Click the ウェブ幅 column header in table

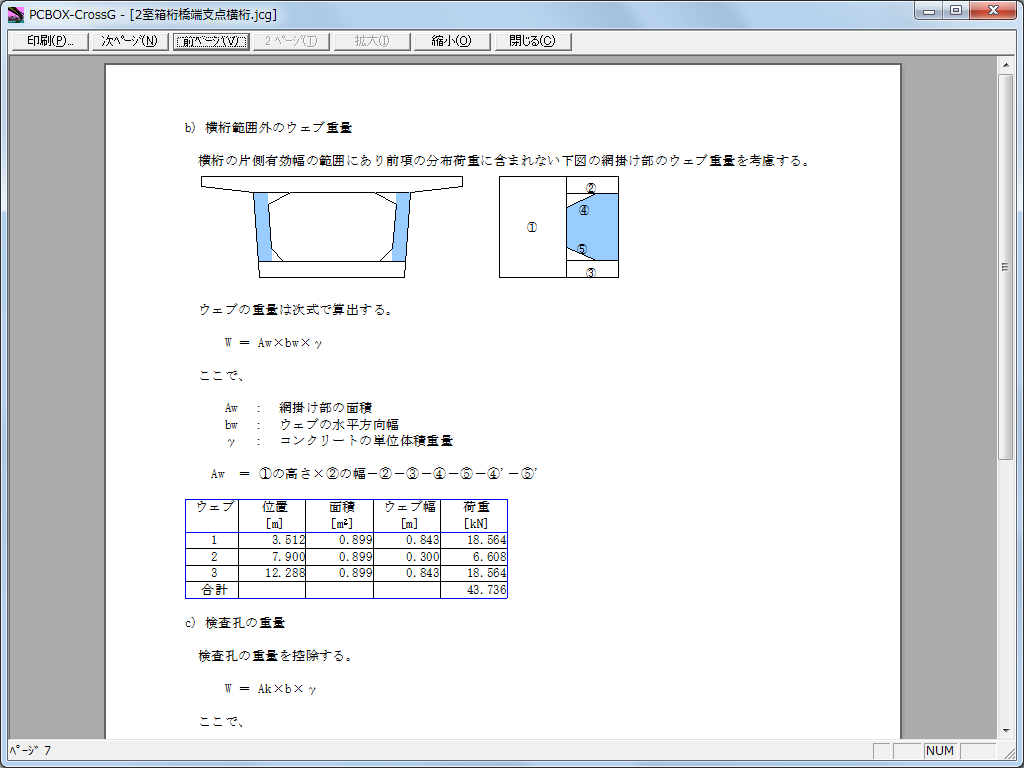coord(407,515)
